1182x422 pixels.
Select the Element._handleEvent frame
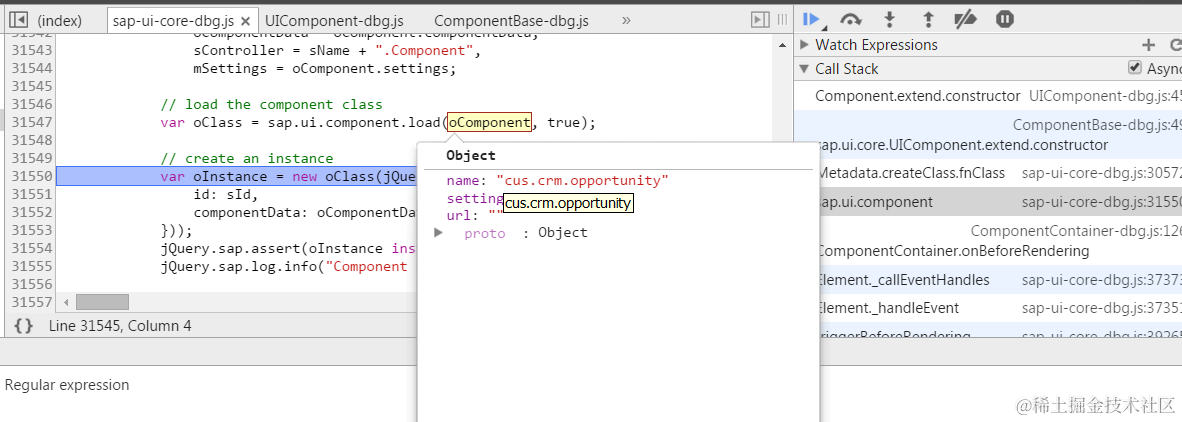click(888, 308)
